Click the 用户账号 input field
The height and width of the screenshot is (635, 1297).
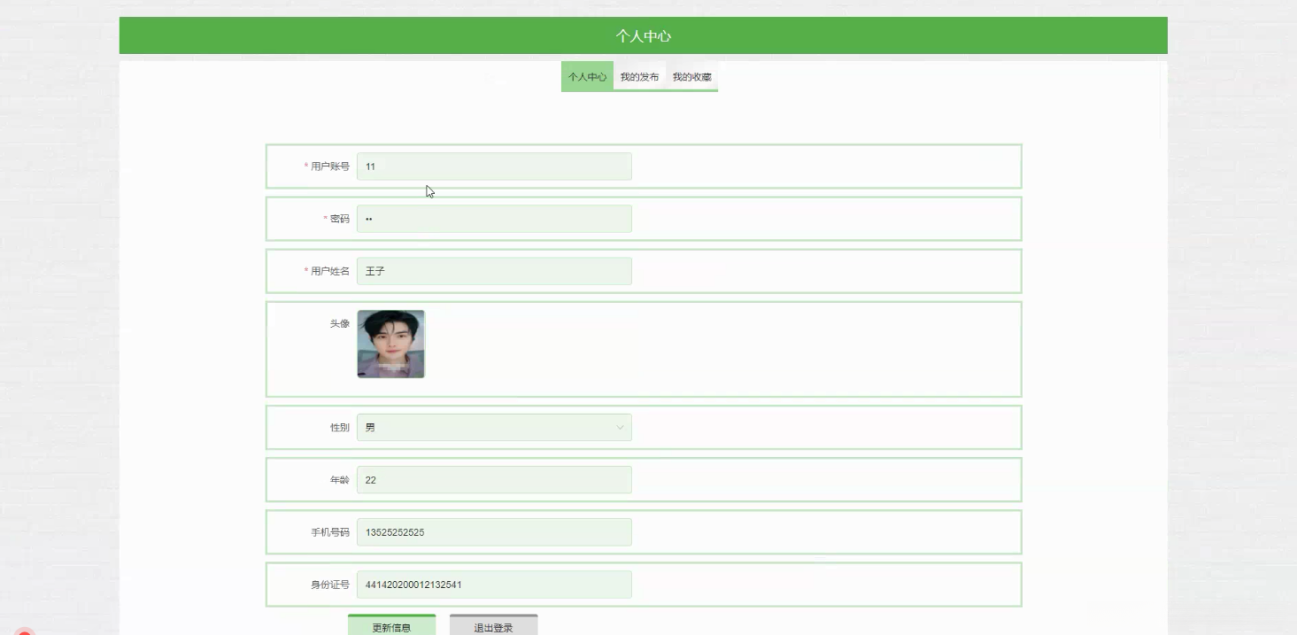pyautogui.click(x=494, y=166)
